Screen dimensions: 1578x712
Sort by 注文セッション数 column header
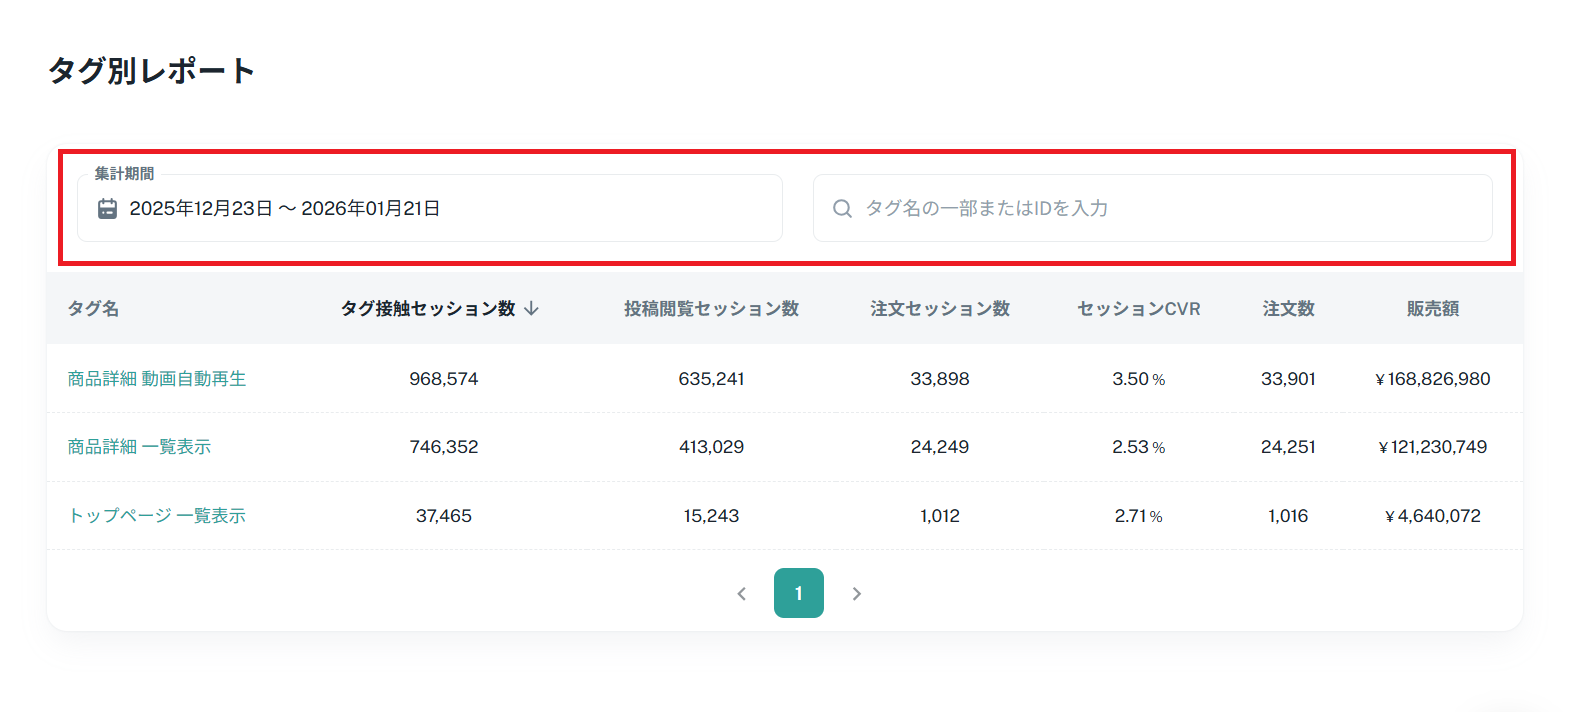click(x=940, y=308)
